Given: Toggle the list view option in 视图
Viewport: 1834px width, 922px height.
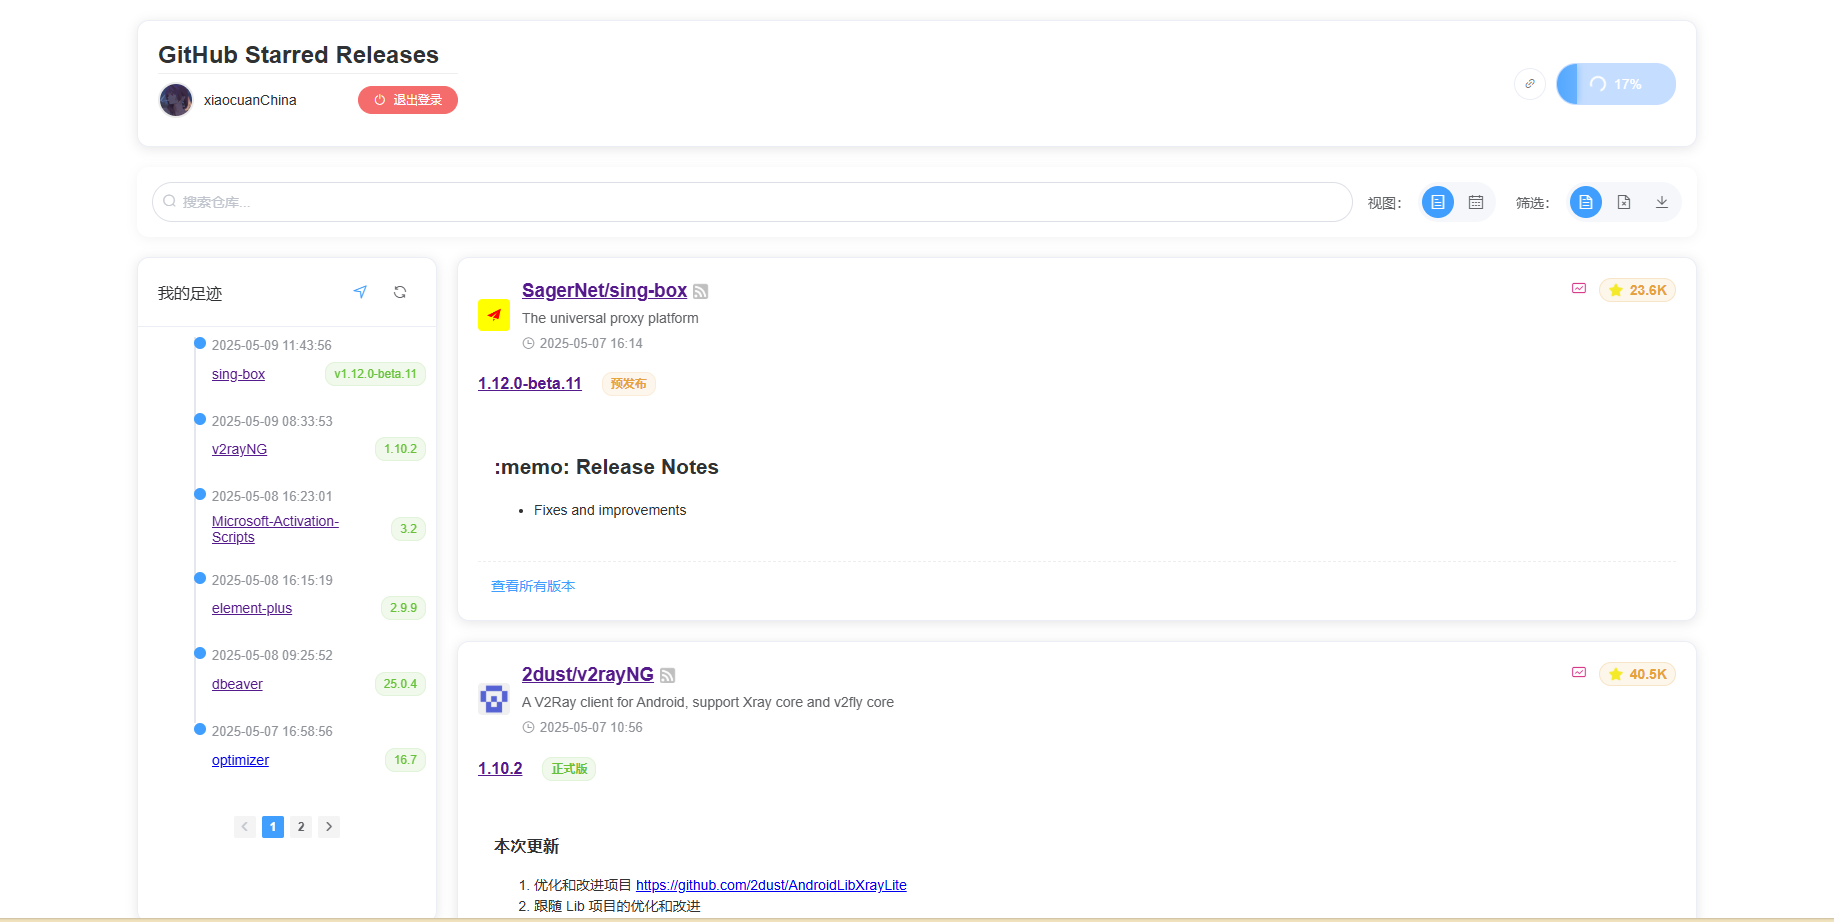Looking at the screenshot, I should click(x=1437, y=201).
